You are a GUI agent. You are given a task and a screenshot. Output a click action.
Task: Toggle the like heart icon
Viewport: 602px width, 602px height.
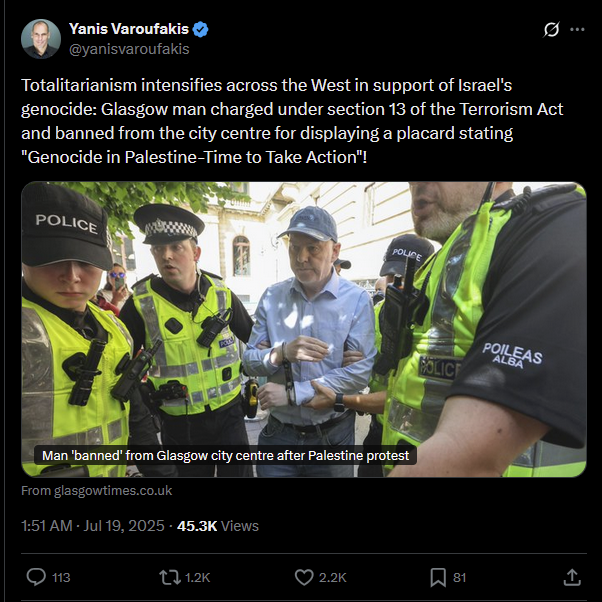pos(304,577)
